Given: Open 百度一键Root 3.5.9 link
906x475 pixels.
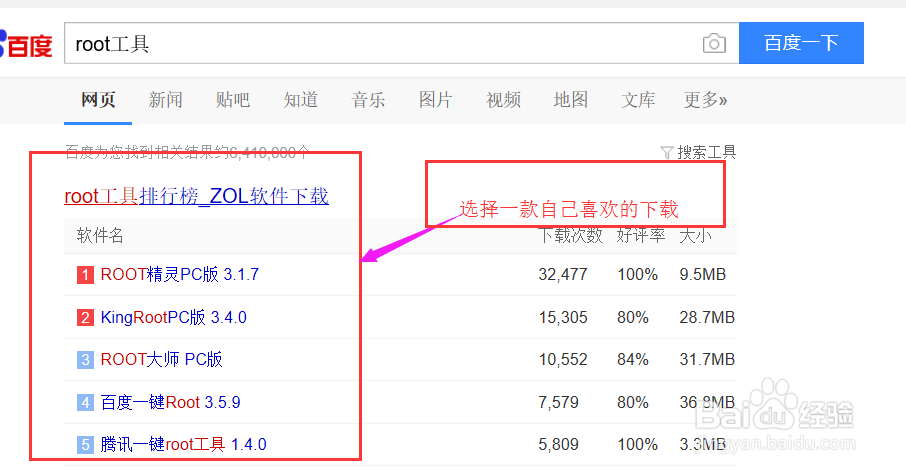Looking at the screenshot, I should pos(170,402).
